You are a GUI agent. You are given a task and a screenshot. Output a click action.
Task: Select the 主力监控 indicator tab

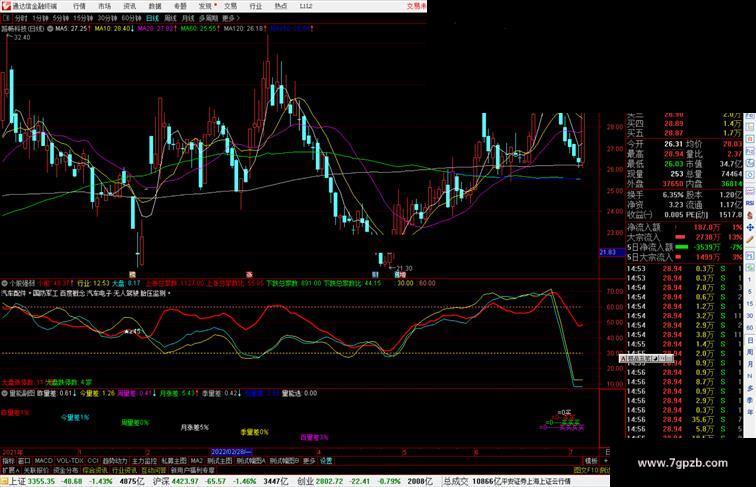pos(144,461)
